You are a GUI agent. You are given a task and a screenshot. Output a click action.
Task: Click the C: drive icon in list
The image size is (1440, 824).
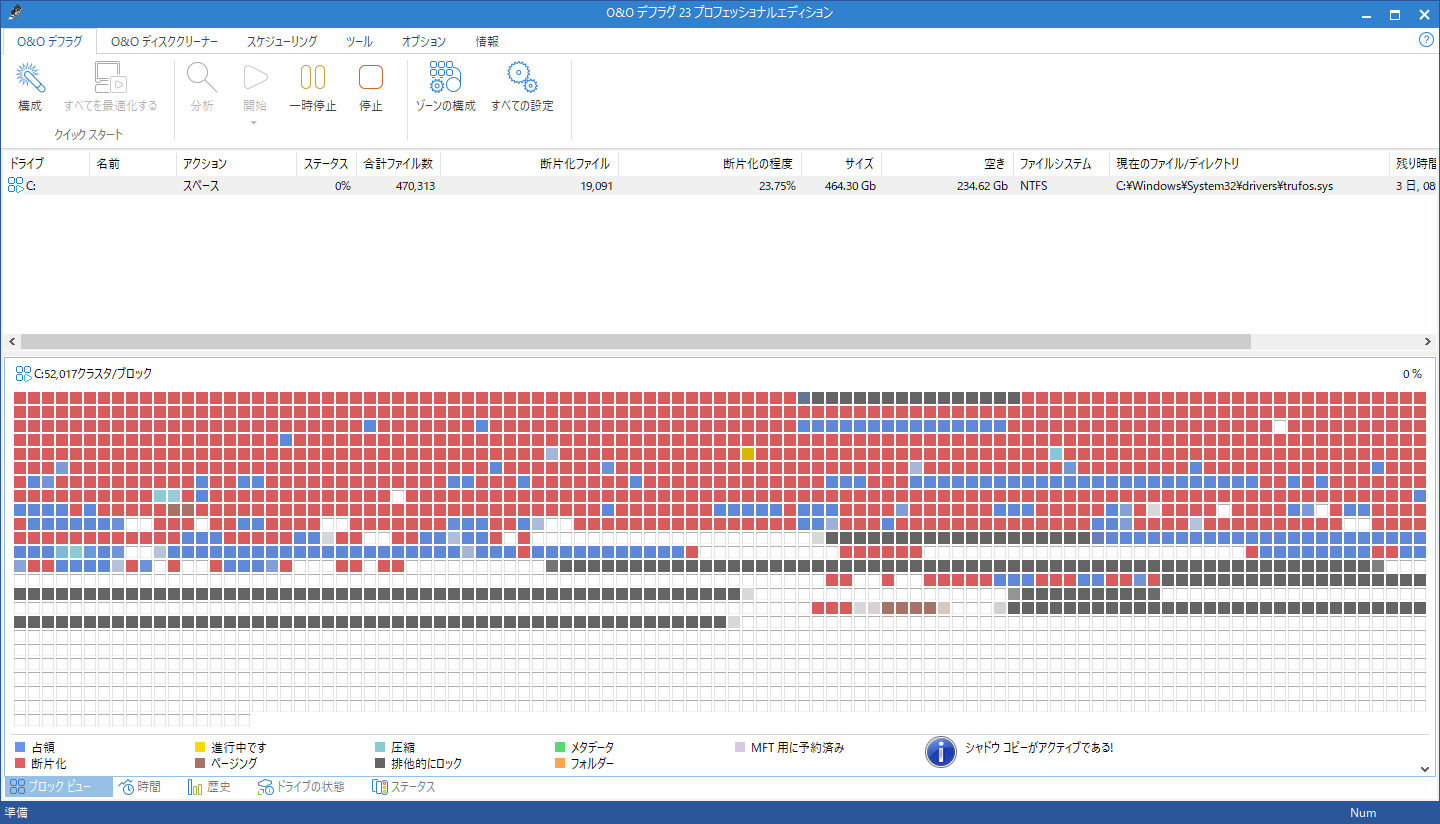[15, 186]
